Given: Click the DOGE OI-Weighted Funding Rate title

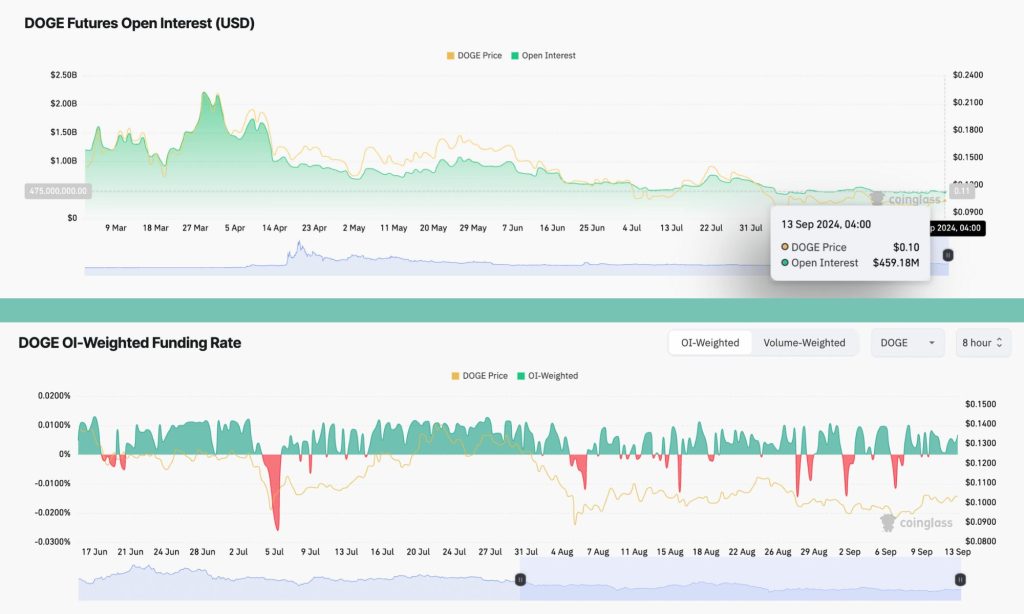Looking at the screenshot, I should [129, 343].
